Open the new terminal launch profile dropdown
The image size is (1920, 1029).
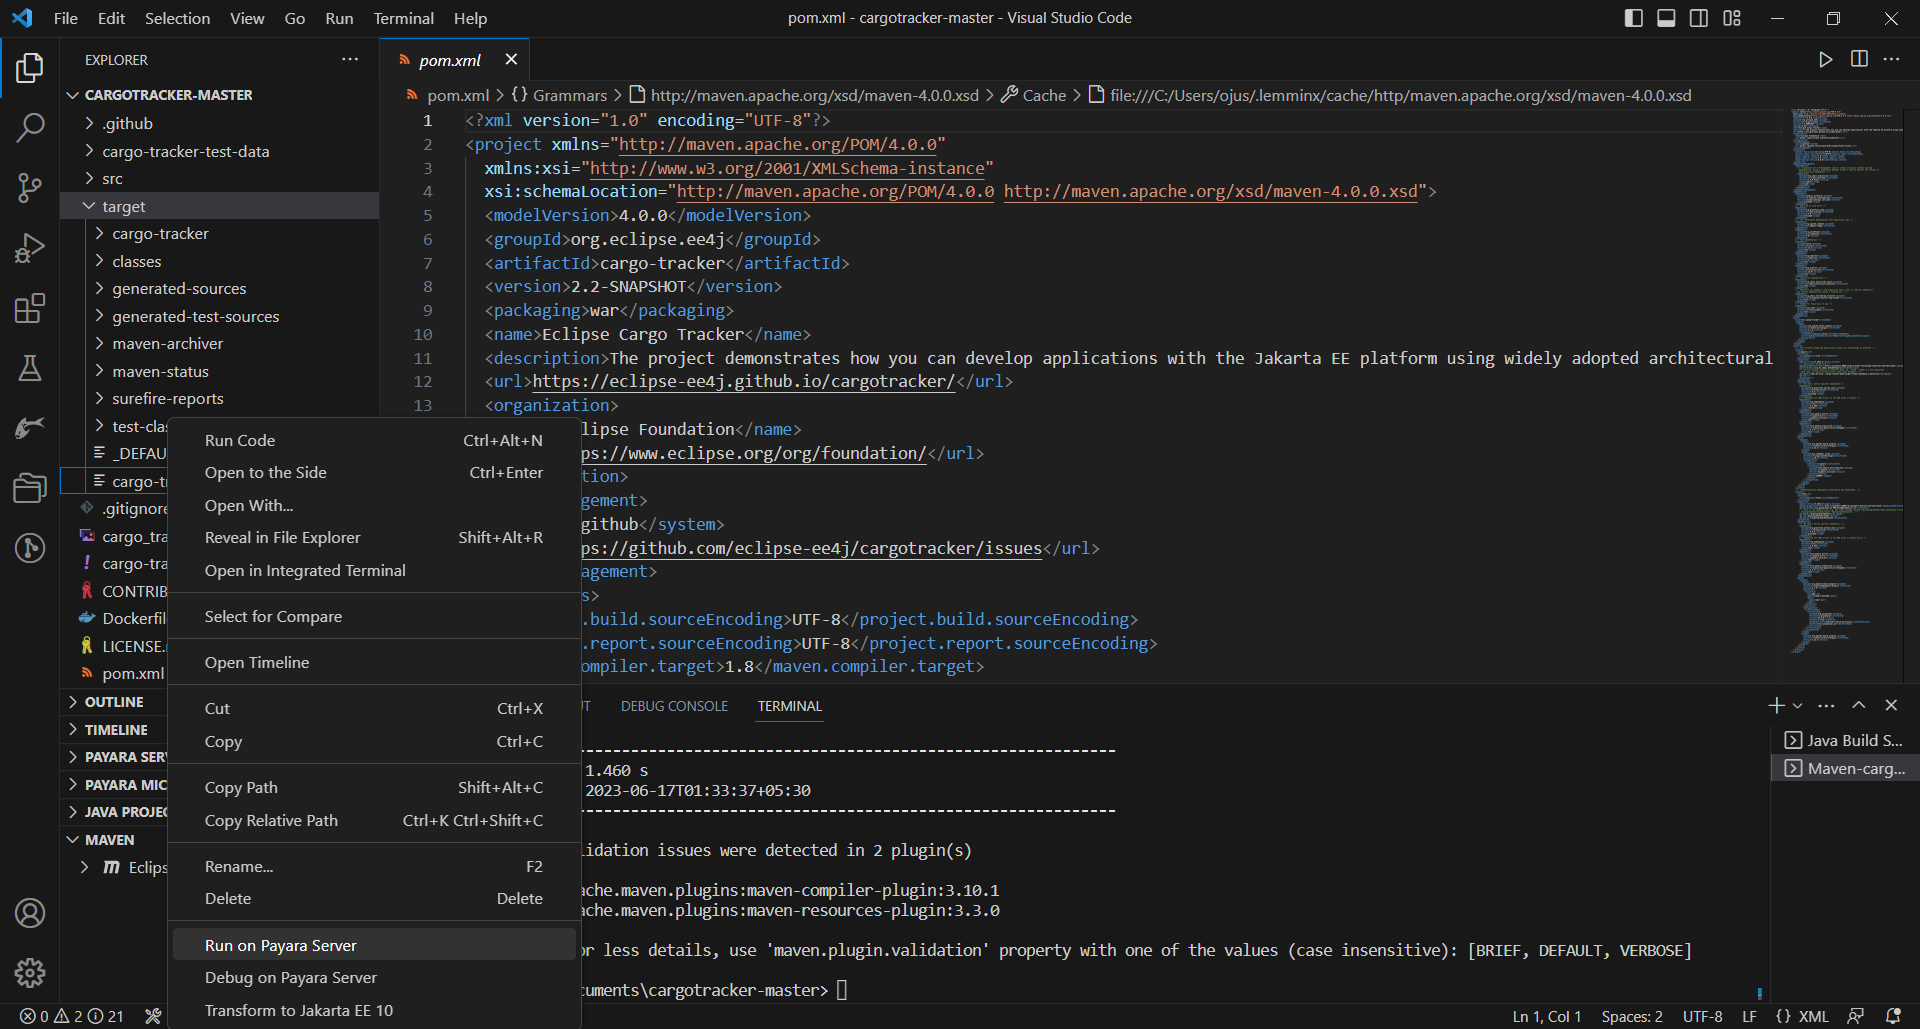point(1798,706)
